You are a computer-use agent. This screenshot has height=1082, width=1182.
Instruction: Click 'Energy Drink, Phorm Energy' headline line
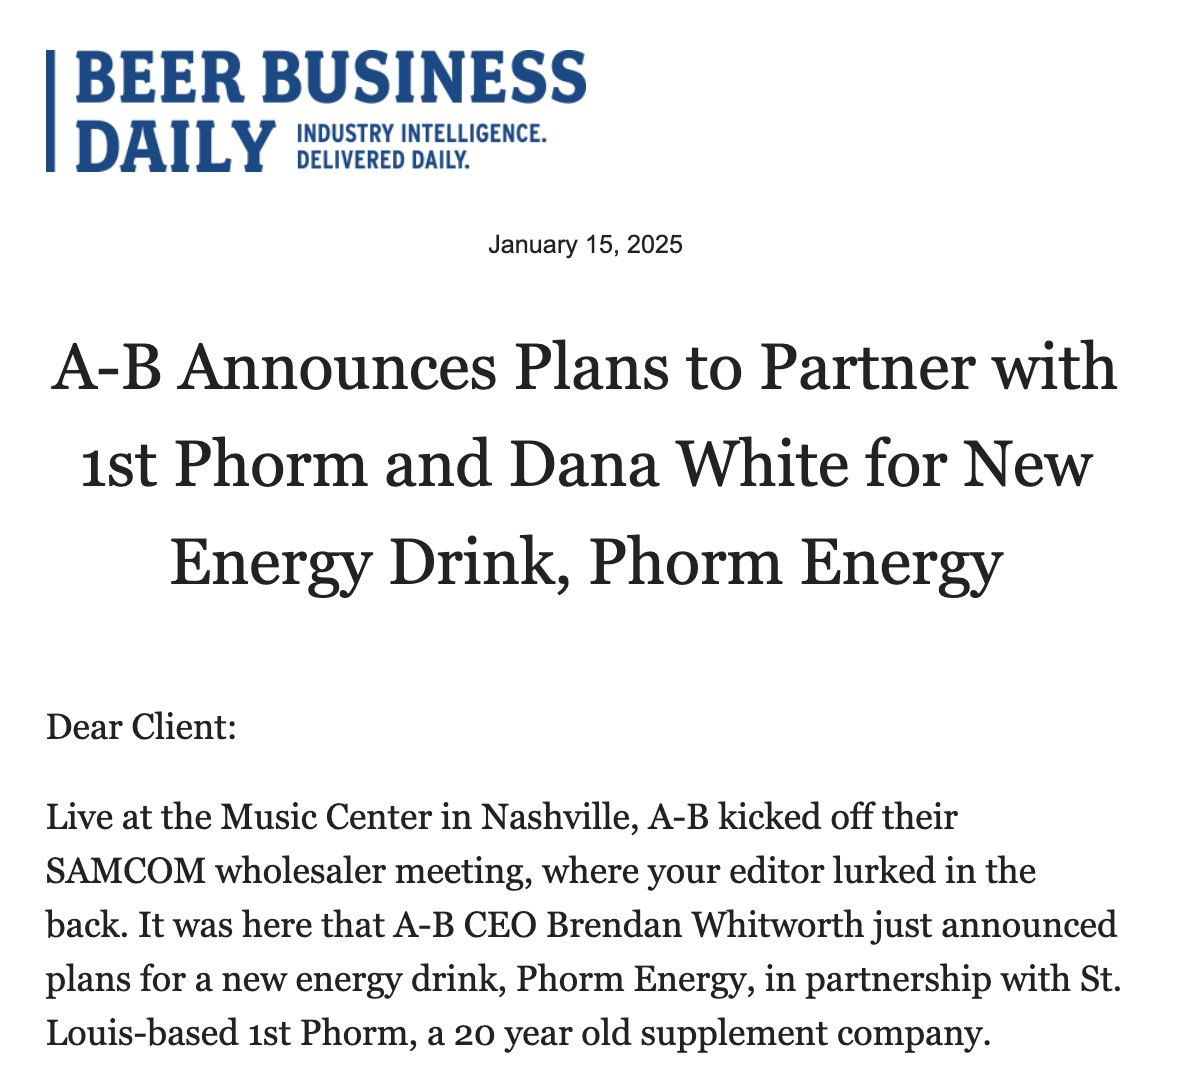pyautogui.click(x=585, y=562)
